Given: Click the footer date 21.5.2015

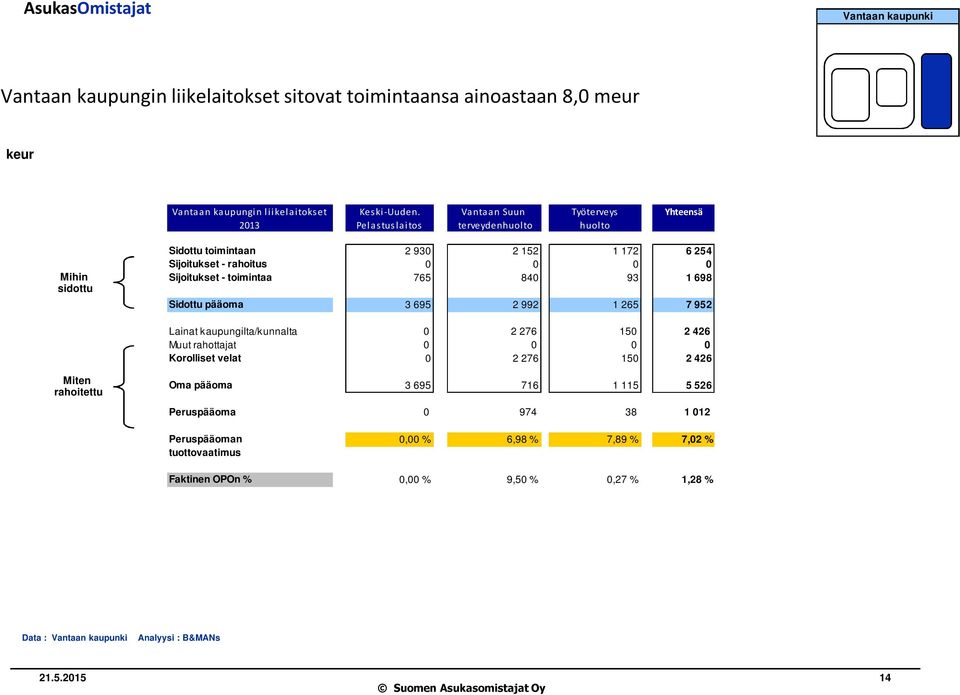Looking at the screenshot, I should click(62, 678).
